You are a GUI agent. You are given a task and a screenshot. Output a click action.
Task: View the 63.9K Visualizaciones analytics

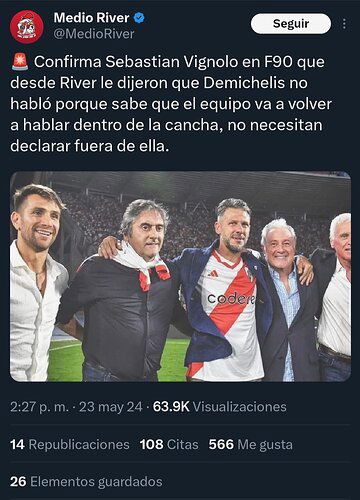[220, 407]
